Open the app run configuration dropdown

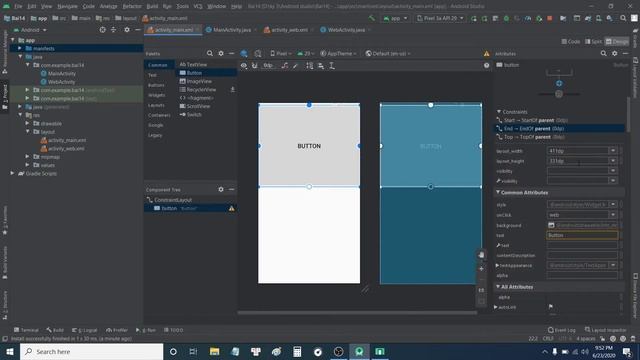(395, 18)
